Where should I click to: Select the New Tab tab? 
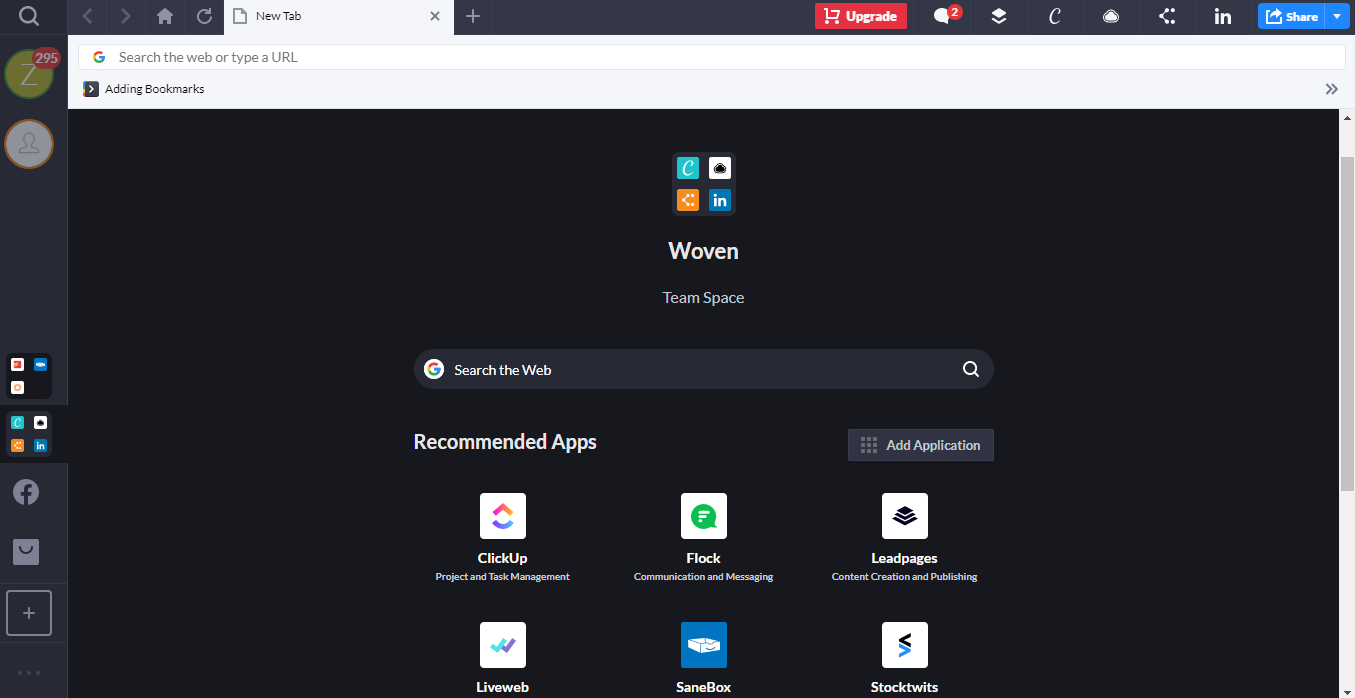click(338, 16)
